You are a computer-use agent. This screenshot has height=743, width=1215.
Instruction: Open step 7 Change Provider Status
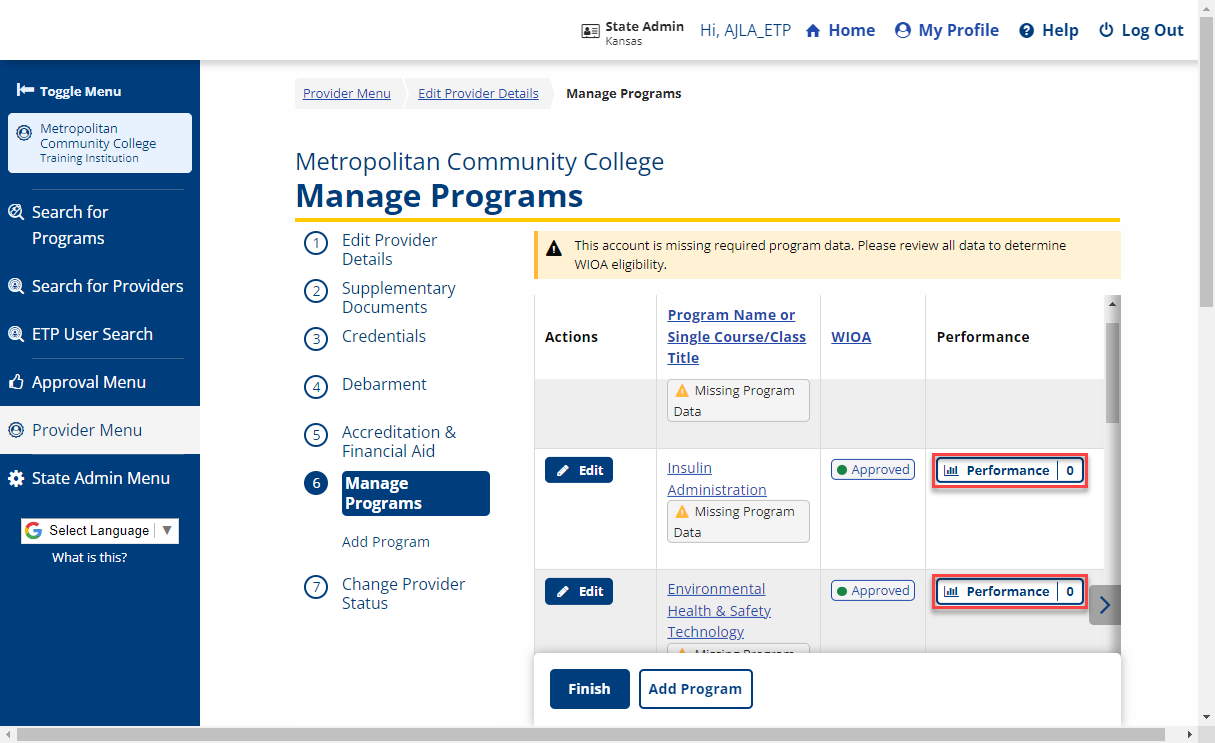coord(403,594)
